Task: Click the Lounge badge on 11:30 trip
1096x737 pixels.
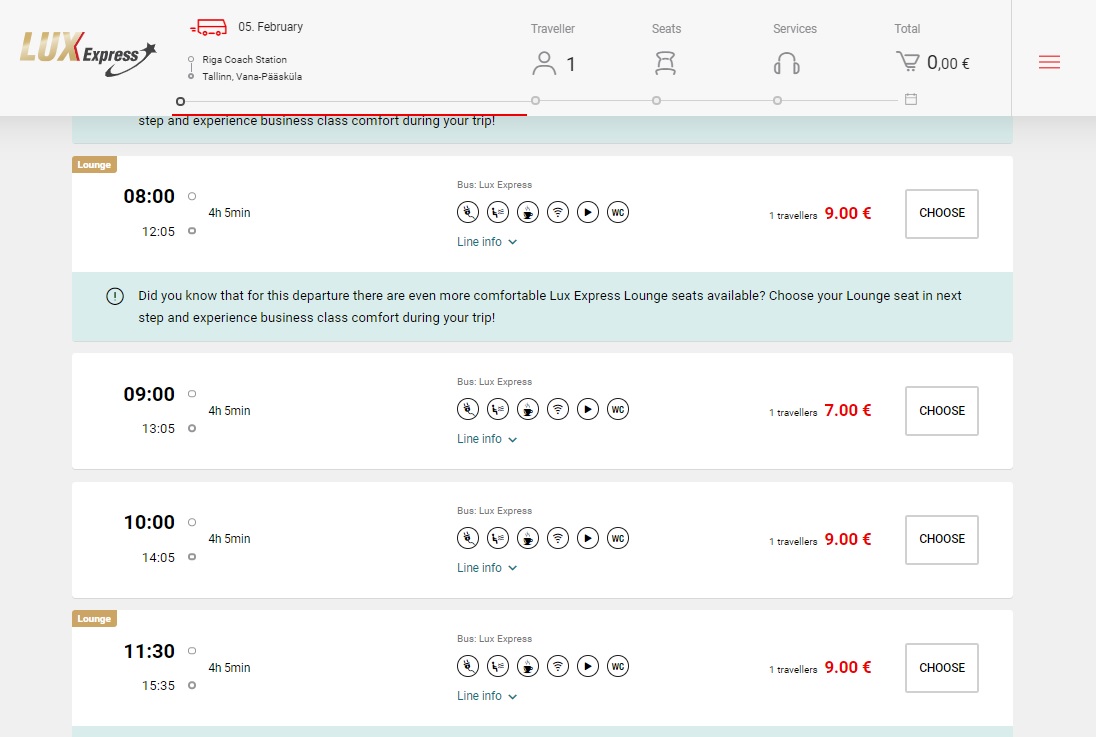Action: pos(94,619)
